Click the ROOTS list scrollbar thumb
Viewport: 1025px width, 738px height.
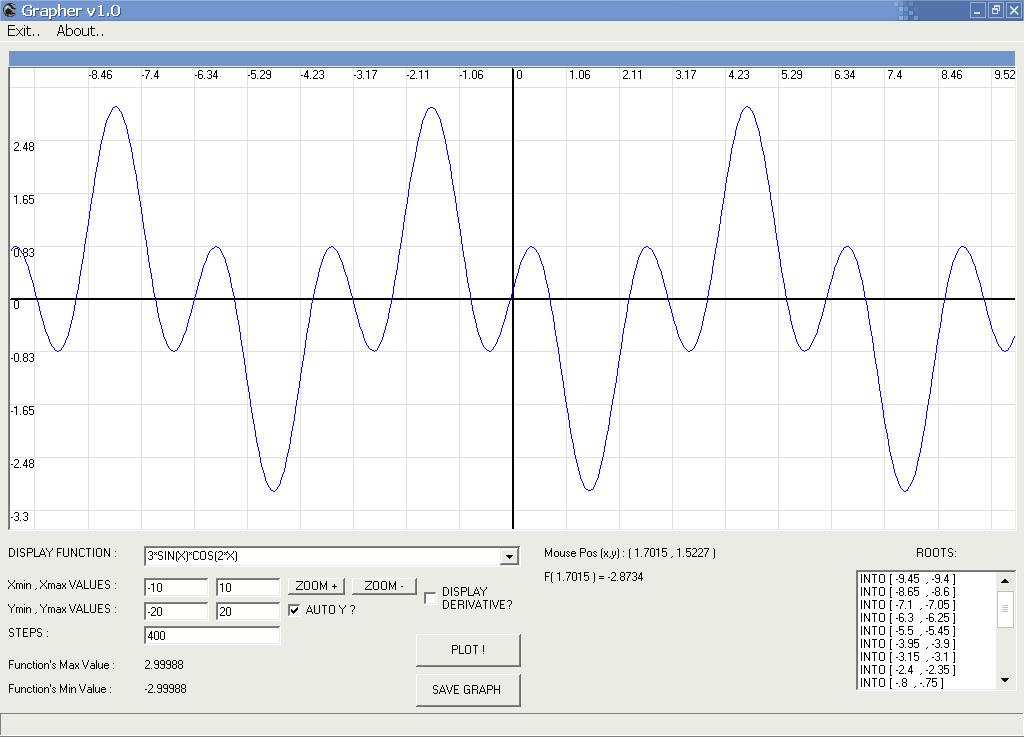tap(1005, 608)
